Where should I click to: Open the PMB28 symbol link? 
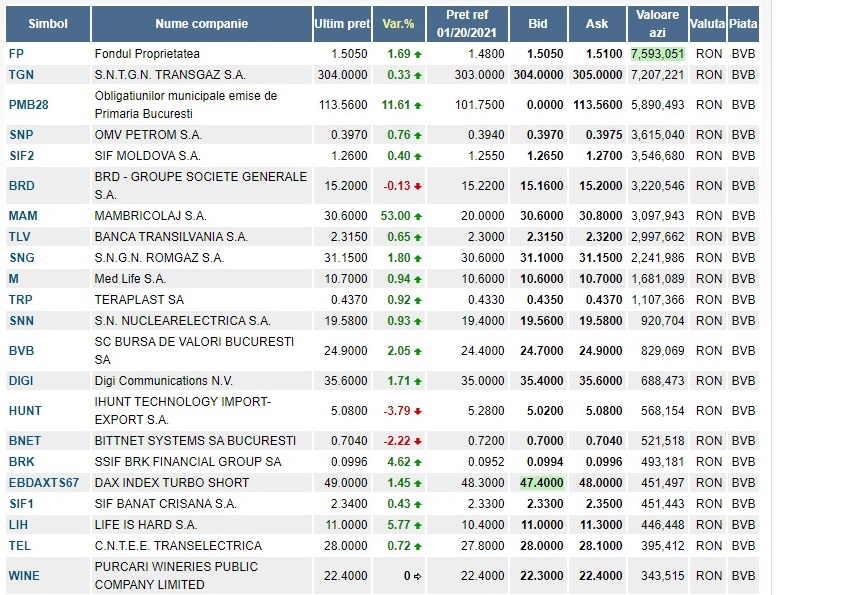(x=29, y=105)
